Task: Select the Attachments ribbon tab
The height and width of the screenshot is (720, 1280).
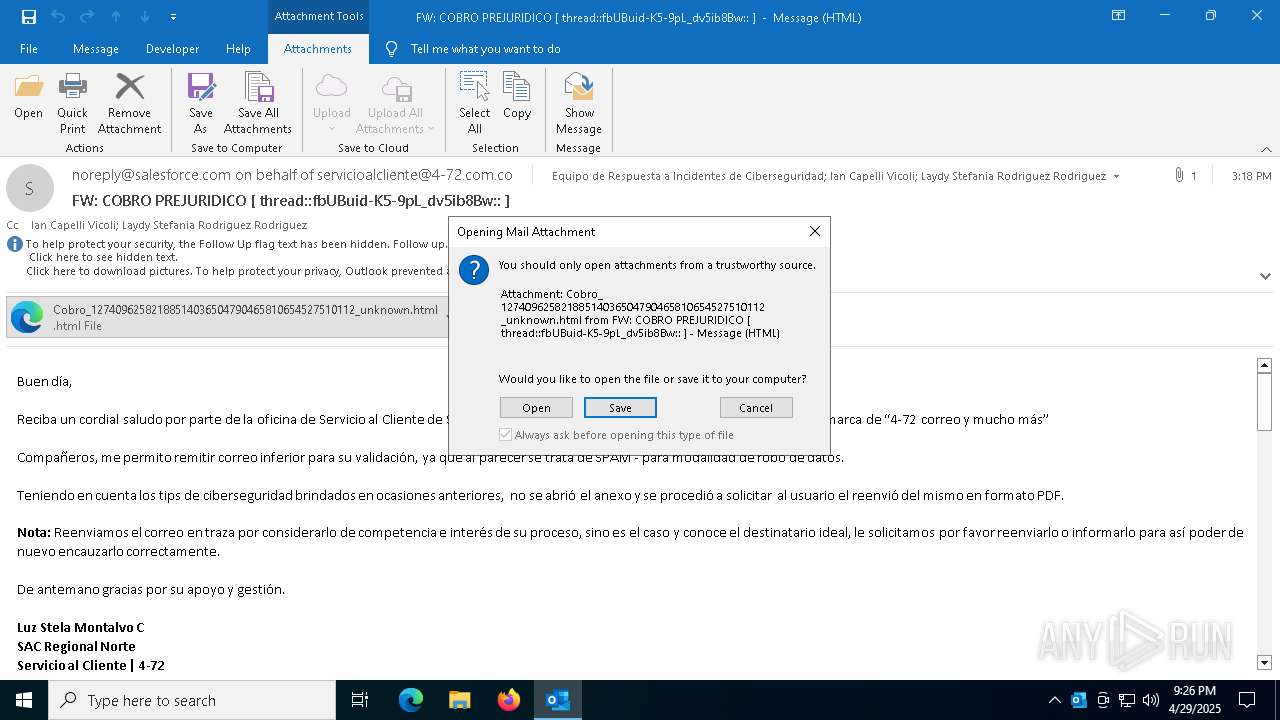Action: [318, 49]
